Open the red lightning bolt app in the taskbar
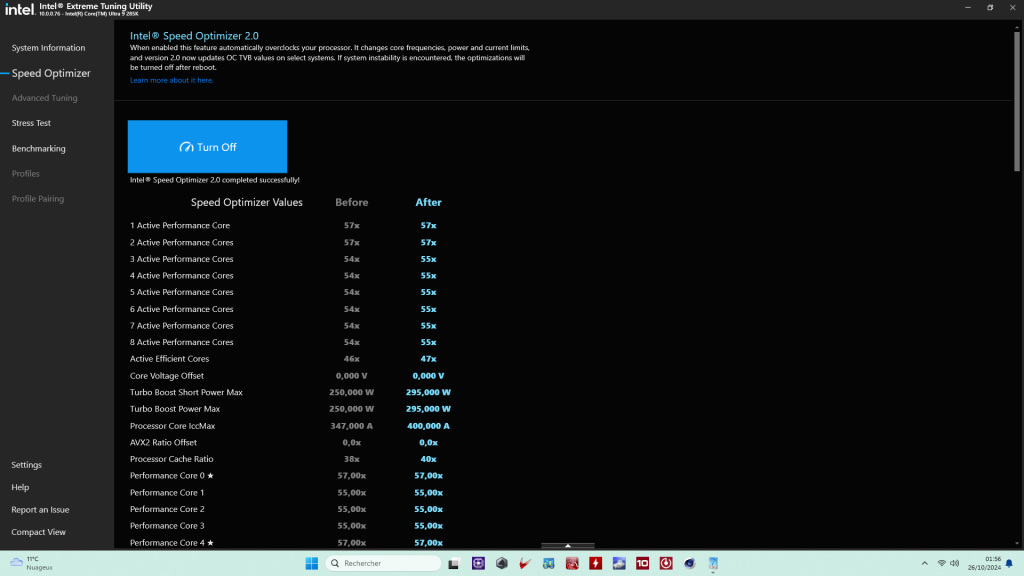The width and height of the screenshot is (1024, 576). pyautogui.click(x=596, y=563)
